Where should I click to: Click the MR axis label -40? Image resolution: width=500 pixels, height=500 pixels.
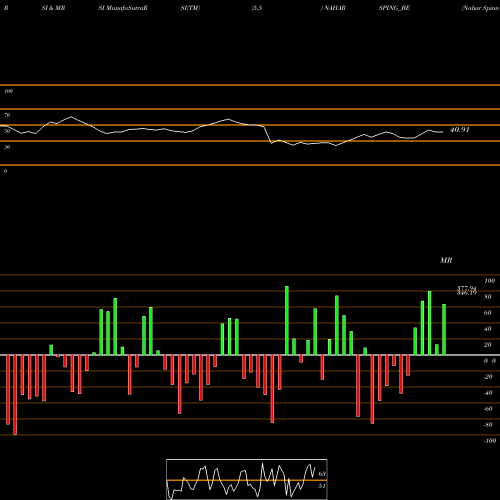click(x=488, y=393)
